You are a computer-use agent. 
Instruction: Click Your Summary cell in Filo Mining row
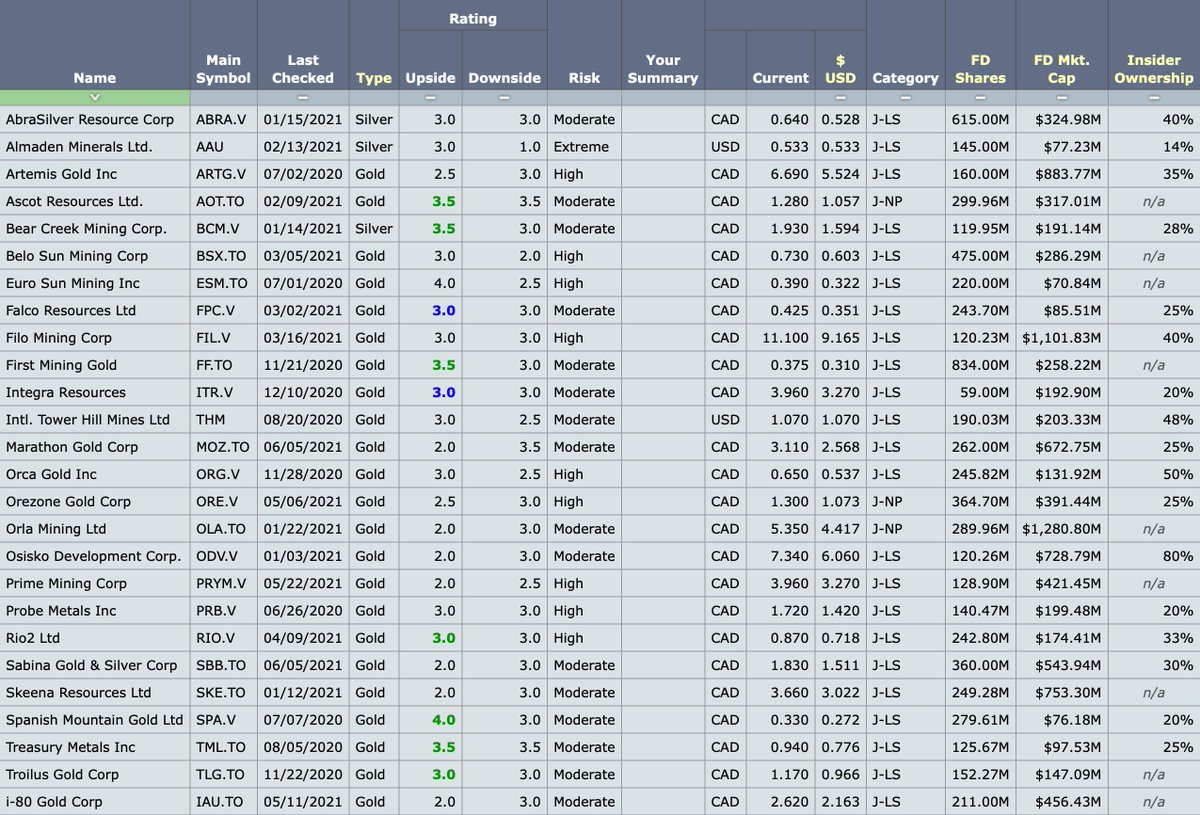(x=662, y=338)
